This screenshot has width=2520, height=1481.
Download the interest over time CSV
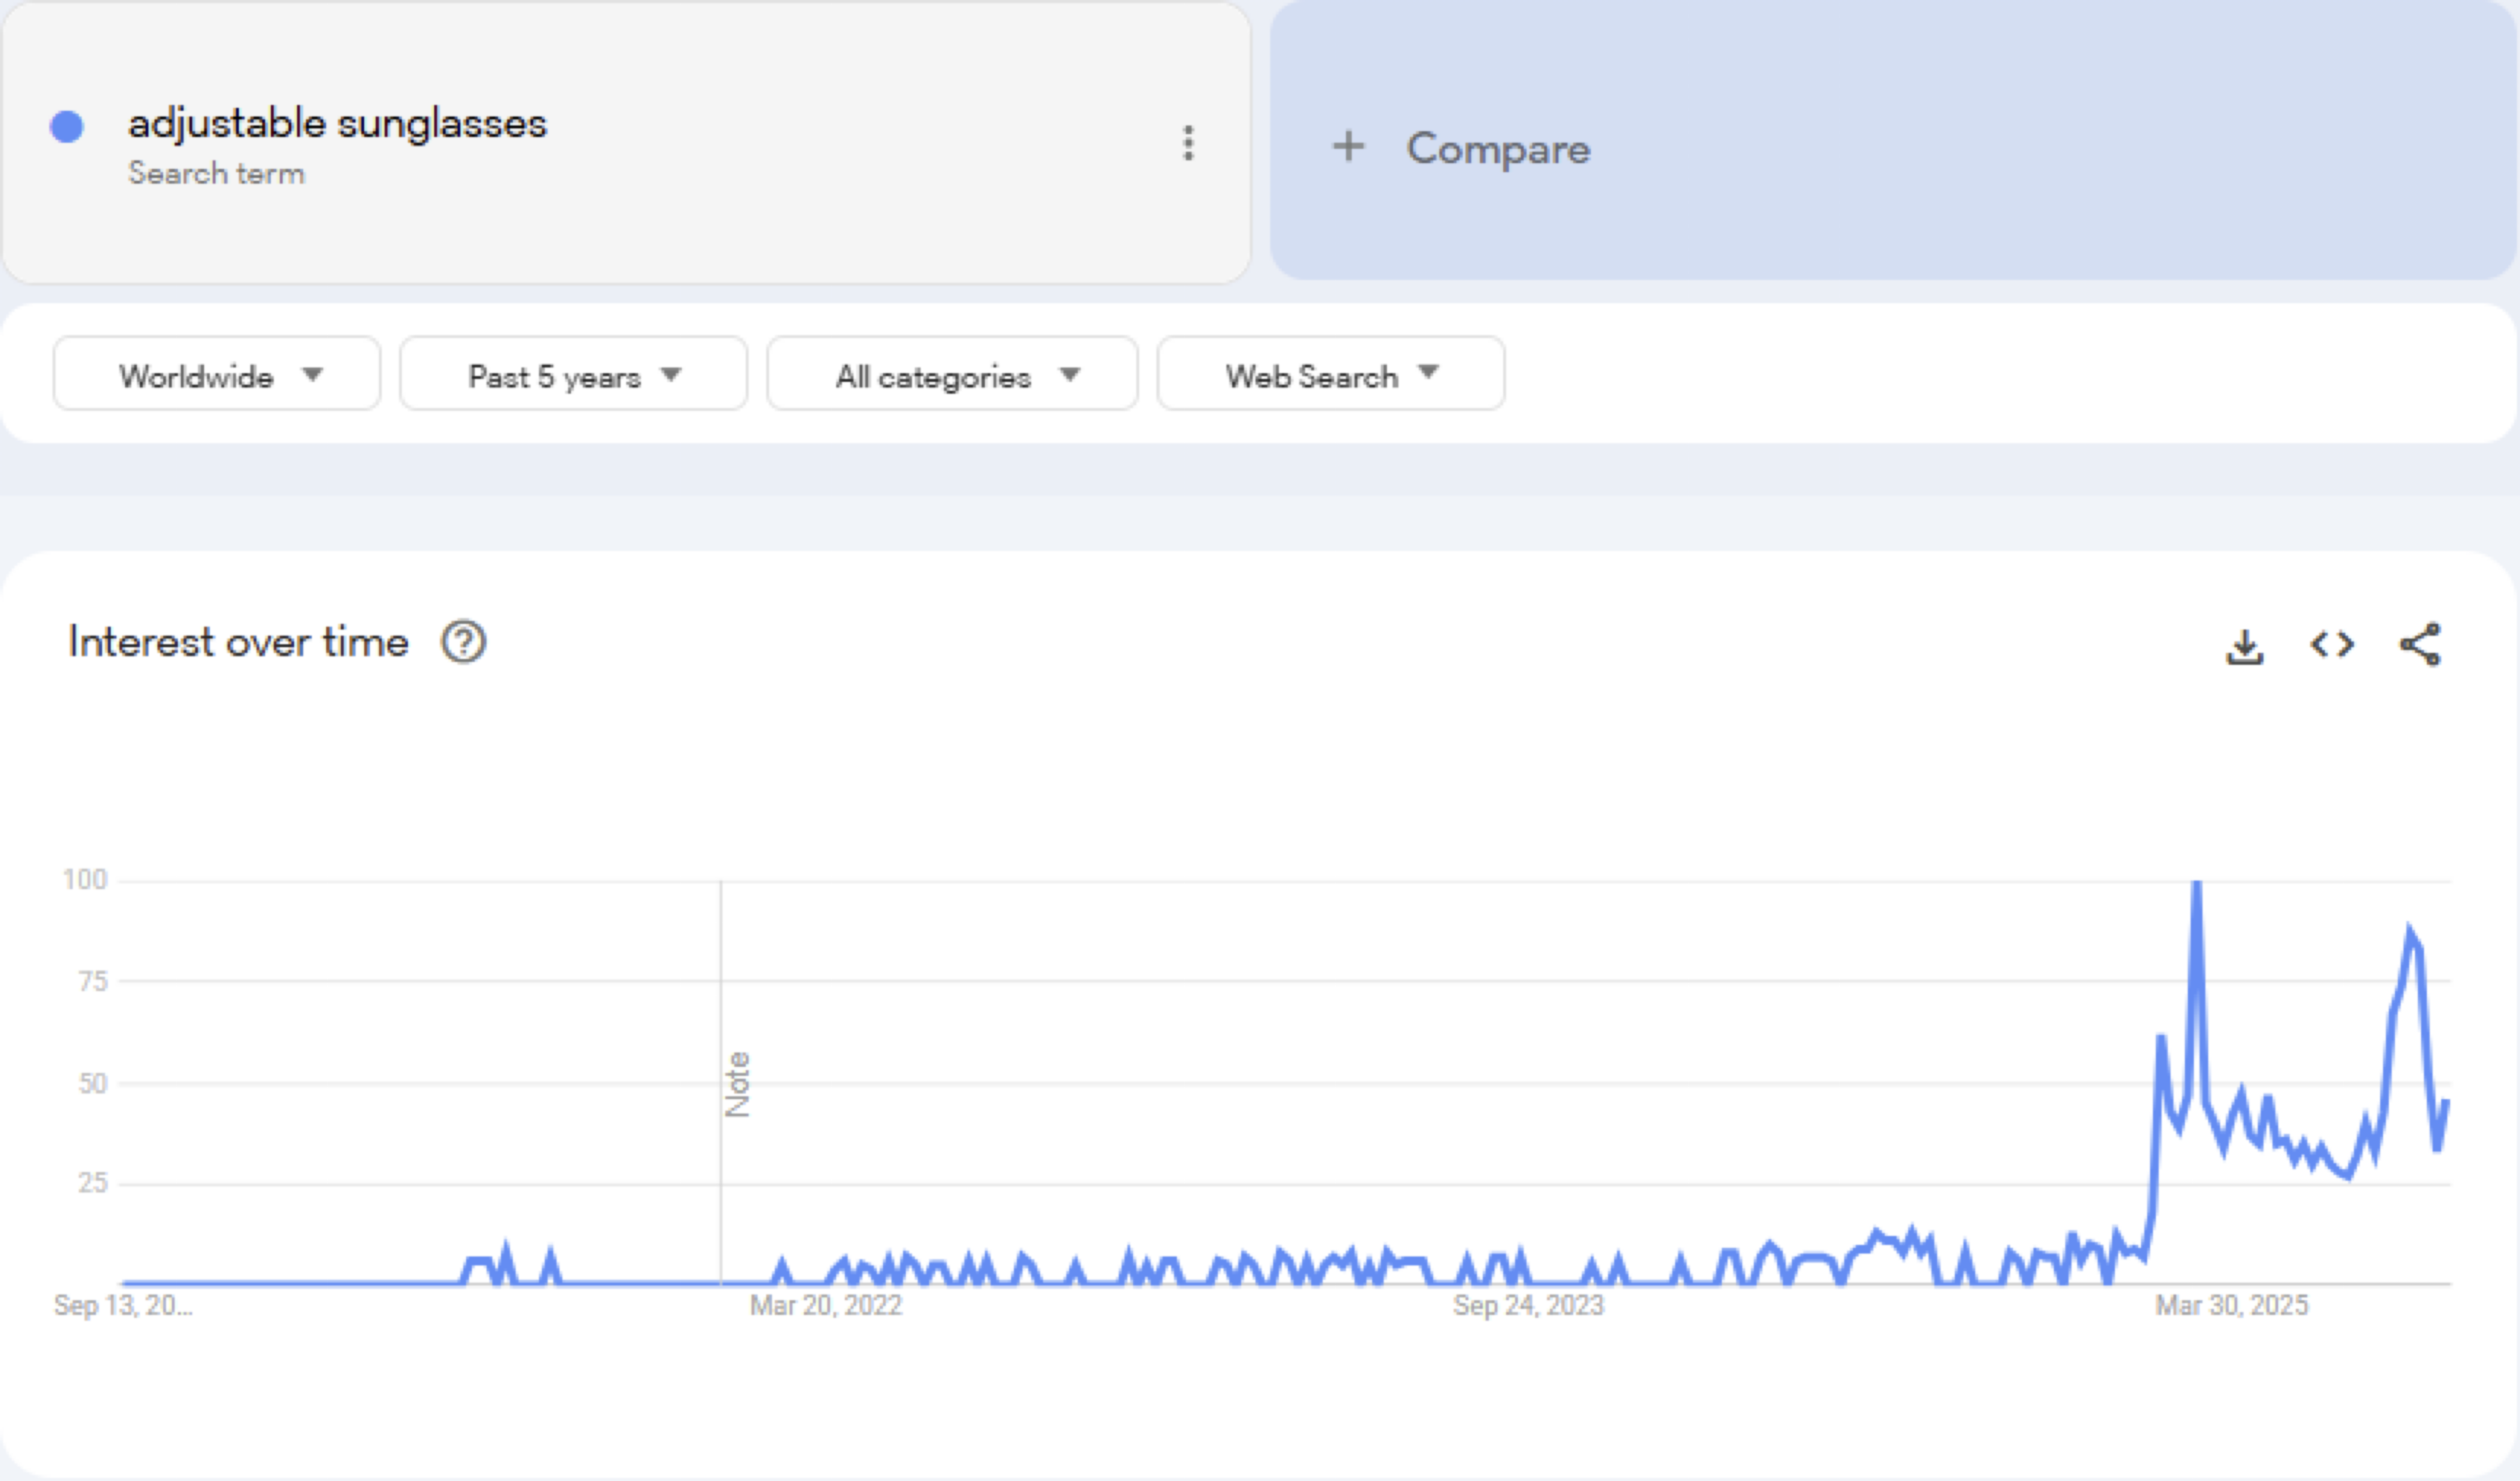2244,646
